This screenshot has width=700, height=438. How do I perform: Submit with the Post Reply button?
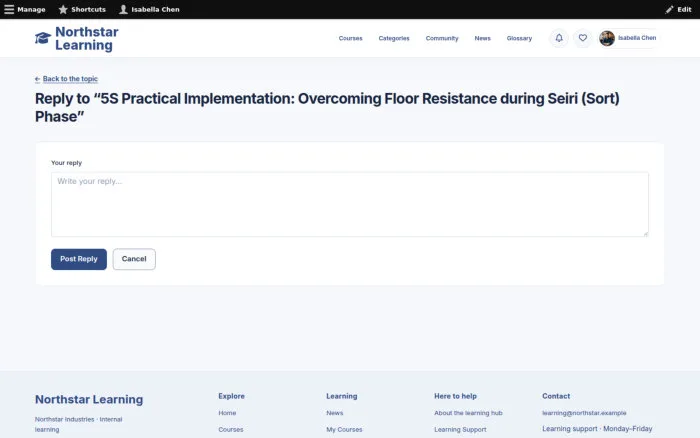[79, 259]
